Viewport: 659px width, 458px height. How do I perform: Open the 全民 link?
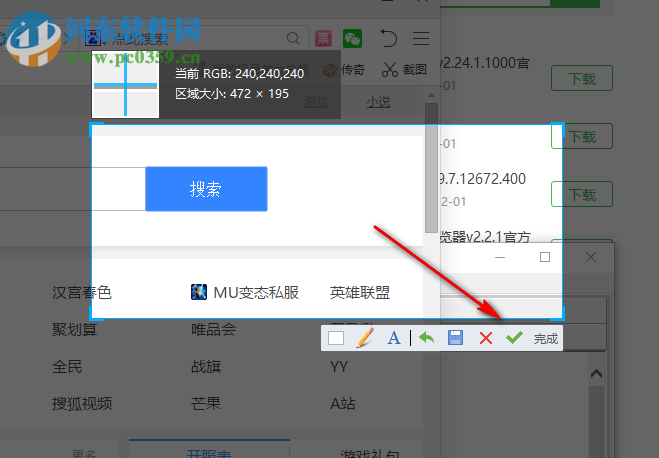click(67, 366)
